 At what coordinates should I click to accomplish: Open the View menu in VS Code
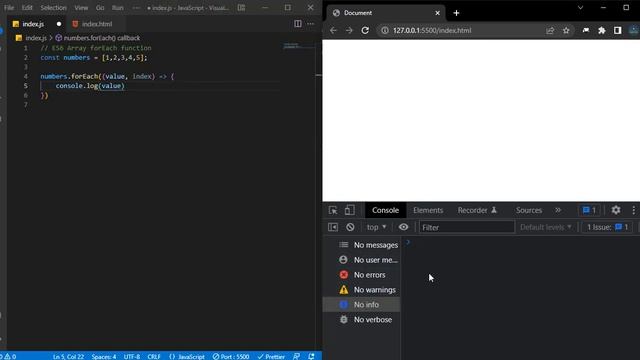[81, 8]
